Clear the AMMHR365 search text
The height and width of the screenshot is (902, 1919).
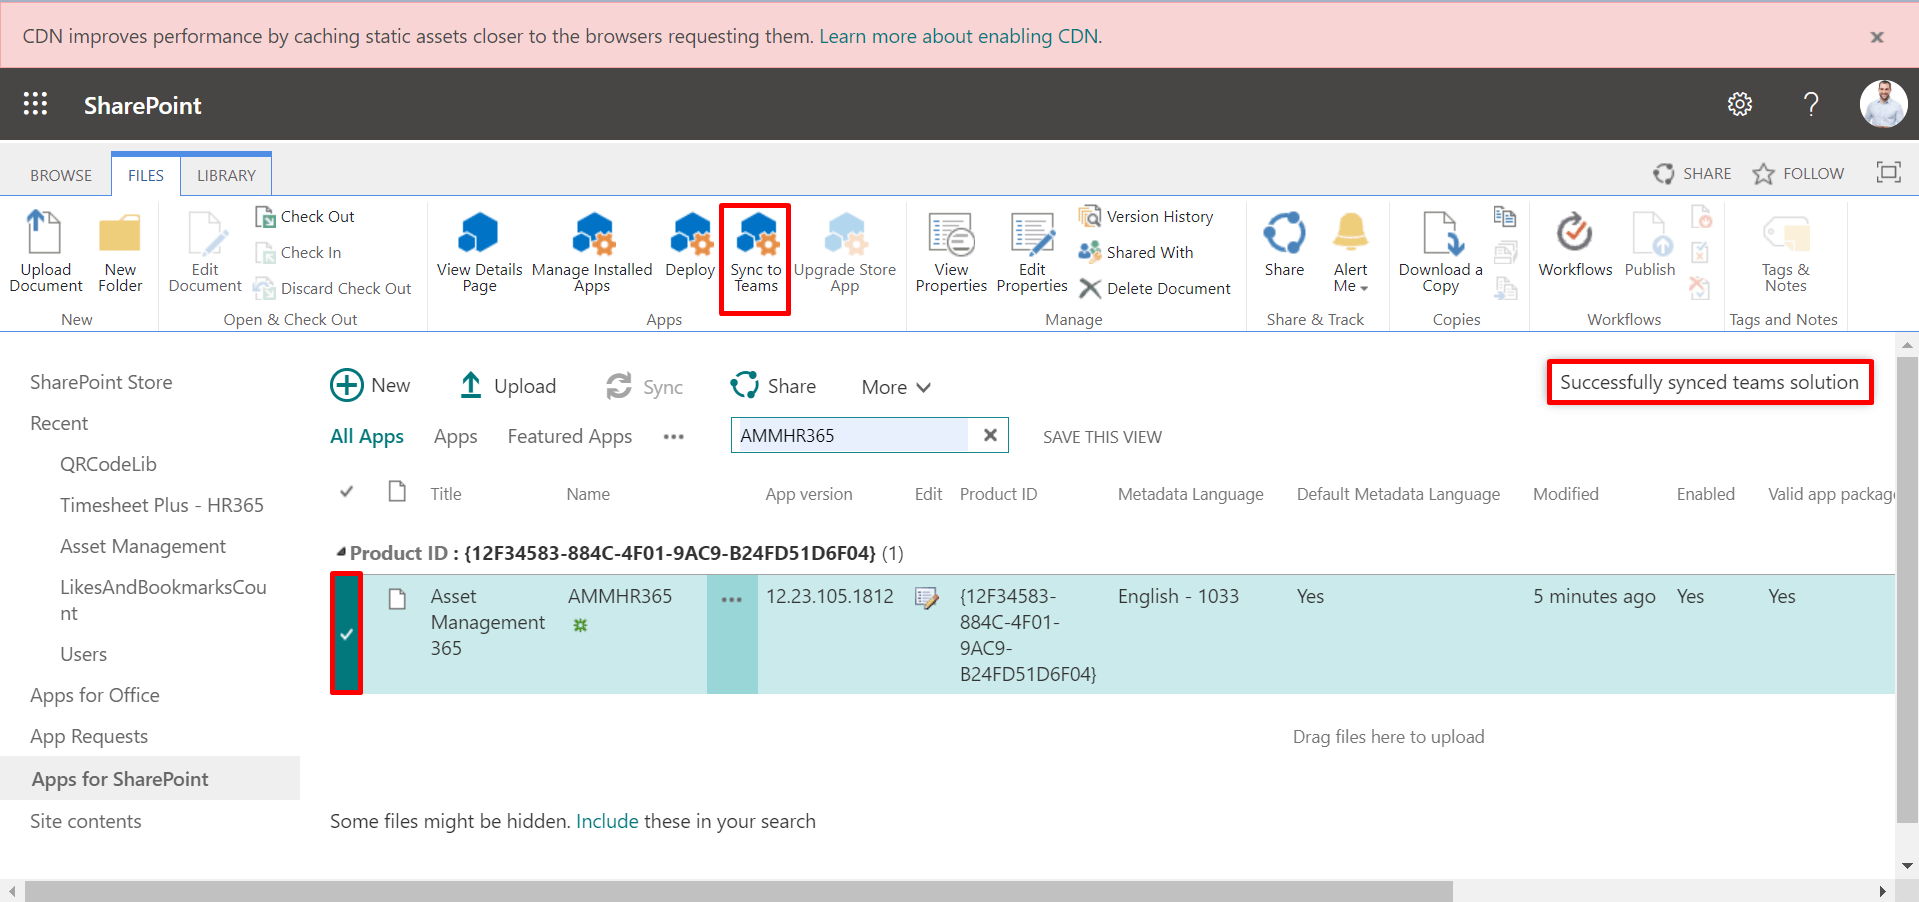(990, 435)
